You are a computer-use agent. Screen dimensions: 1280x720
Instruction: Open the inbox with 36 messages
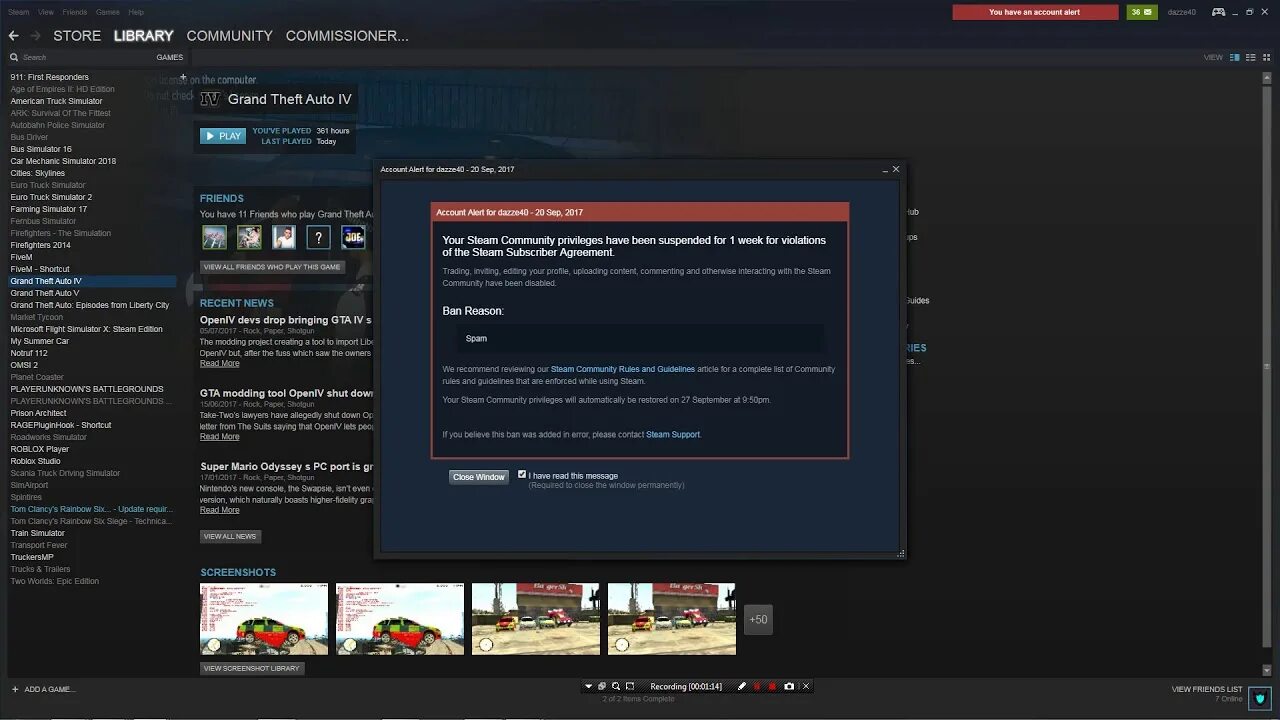tap(1142, 12)
